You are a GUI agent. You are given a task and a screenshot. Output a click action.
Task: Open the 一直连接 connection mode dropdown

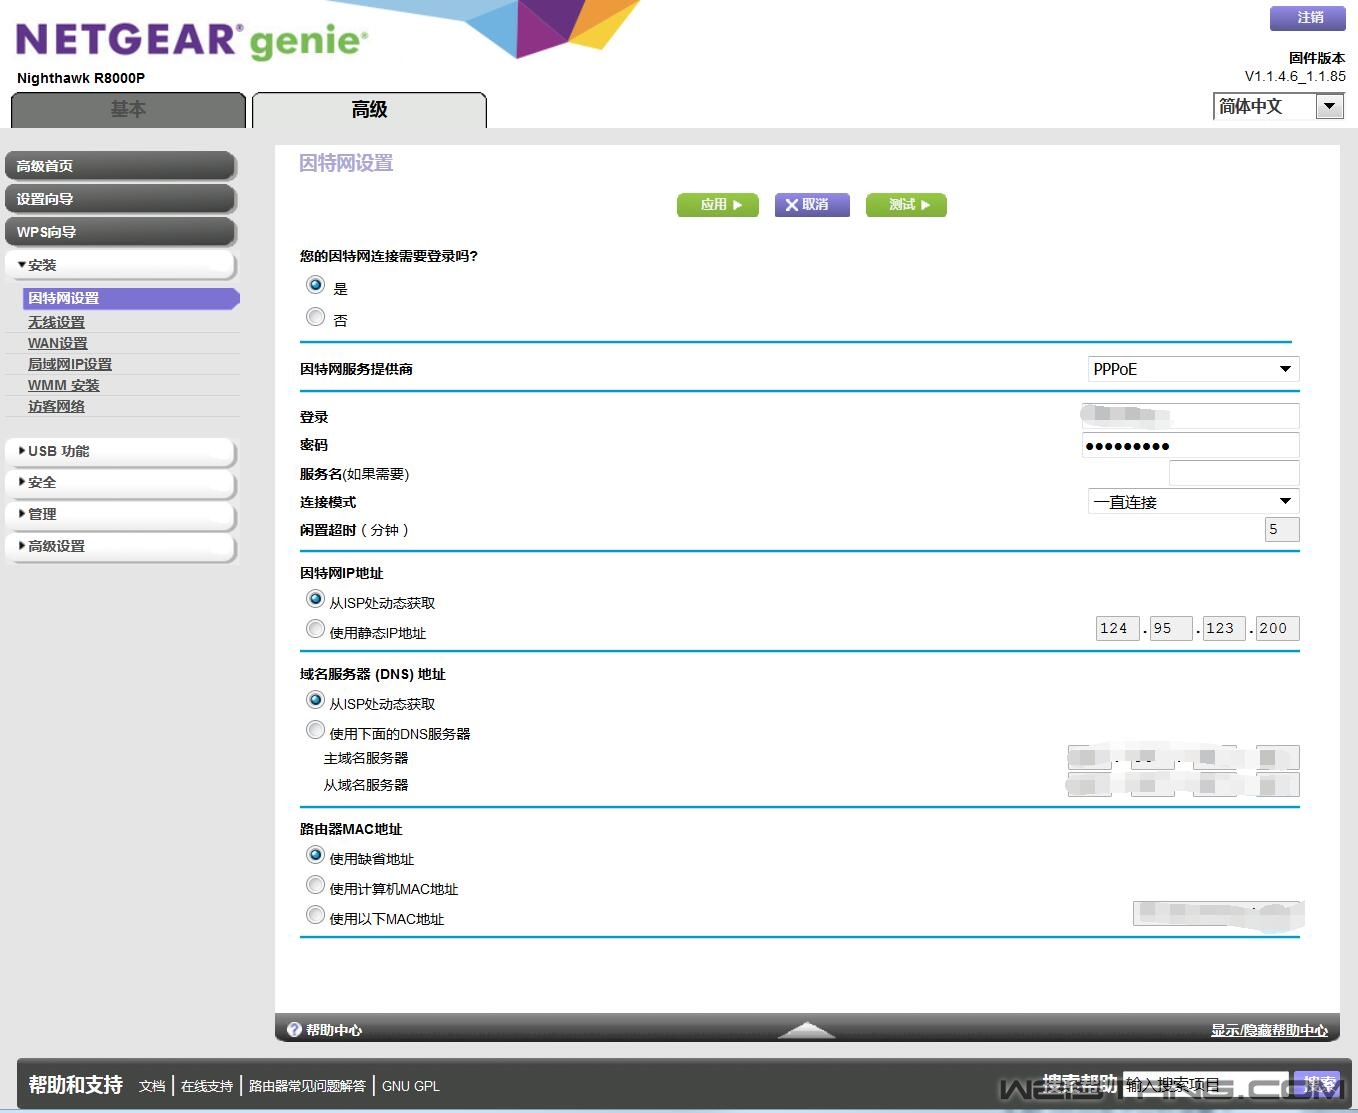click(1192, 502)
